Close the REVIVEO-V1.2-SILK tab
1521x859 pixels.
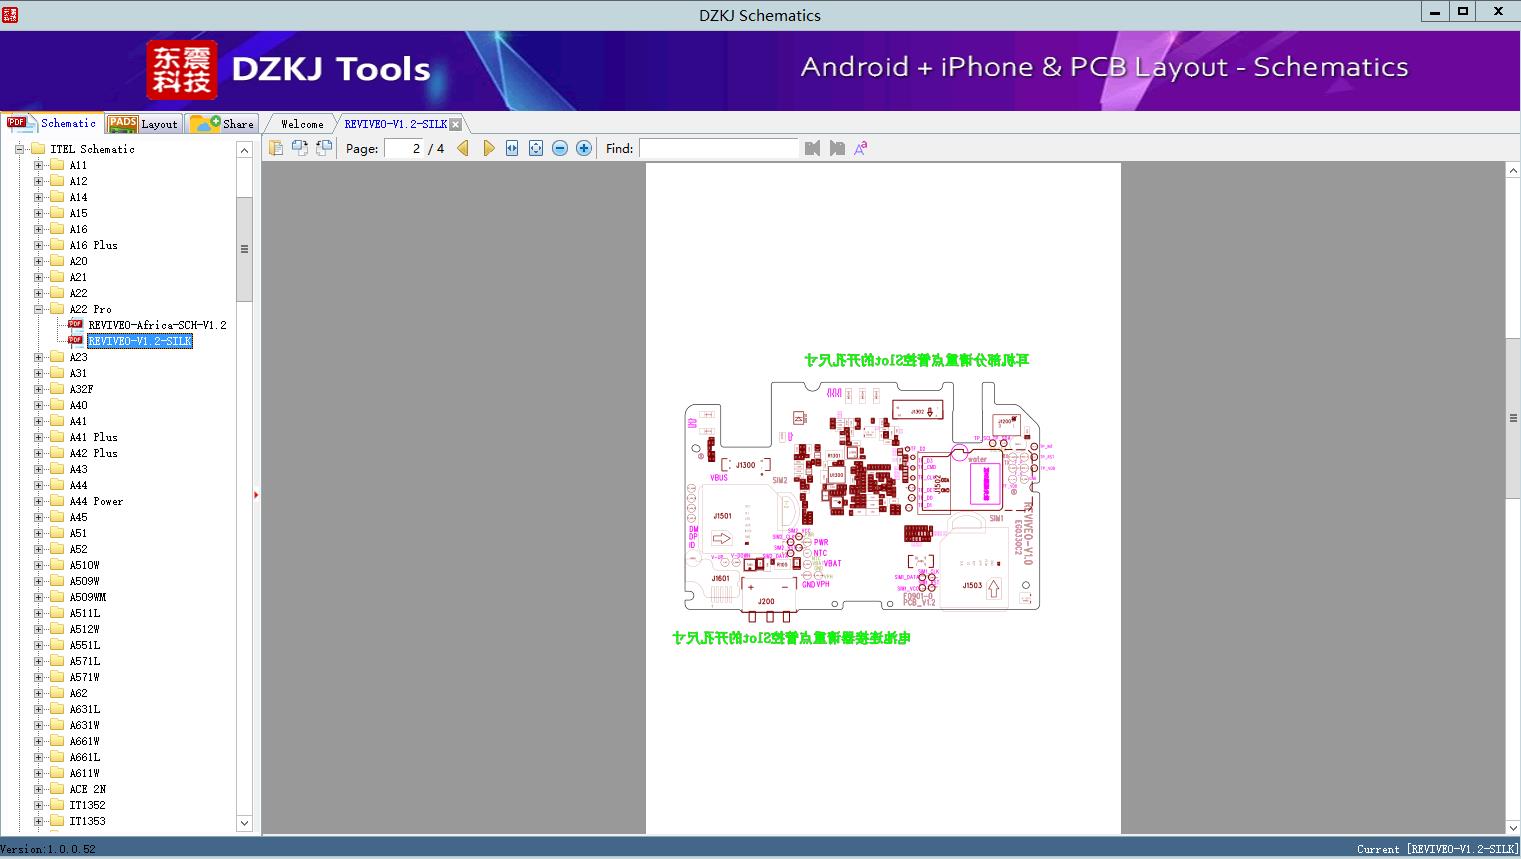[x=456, y=124]
